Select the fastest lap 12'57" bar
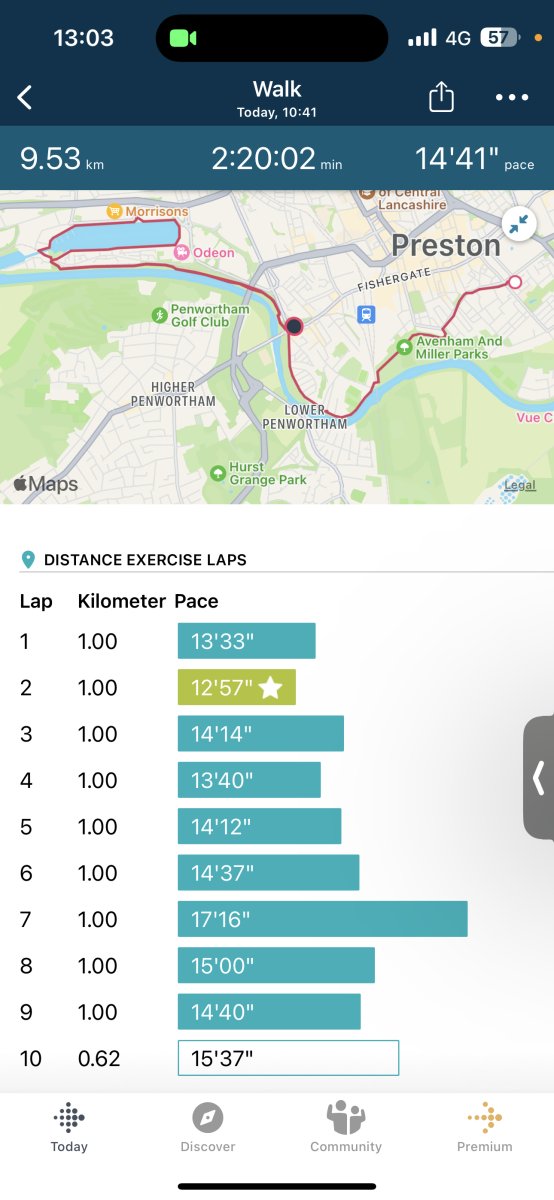Screen dimensions: 554x1200 (237, 687)
